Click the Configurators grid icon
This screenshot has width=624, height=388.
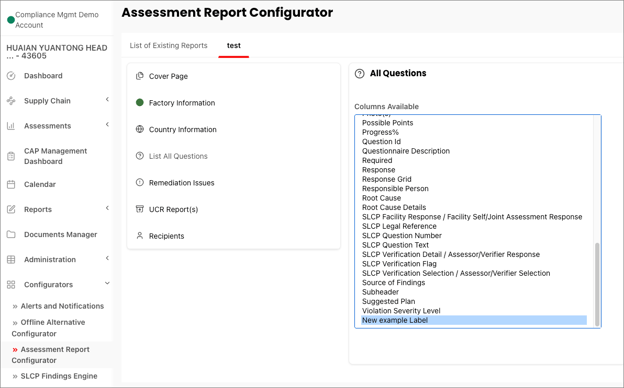coord(11,285)
